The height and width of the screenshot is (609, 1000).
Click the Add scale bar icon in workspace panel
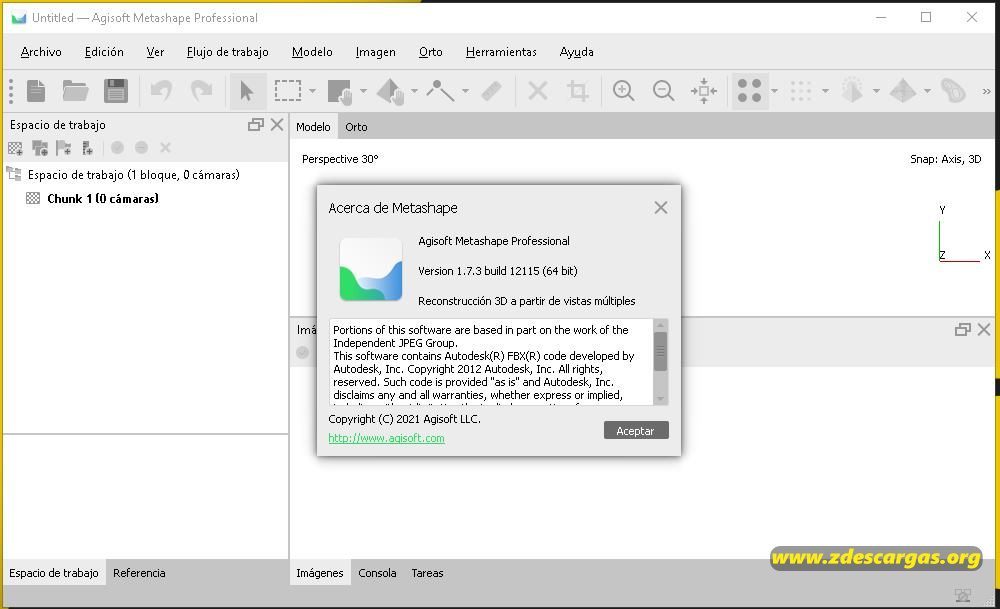[87, 148]
